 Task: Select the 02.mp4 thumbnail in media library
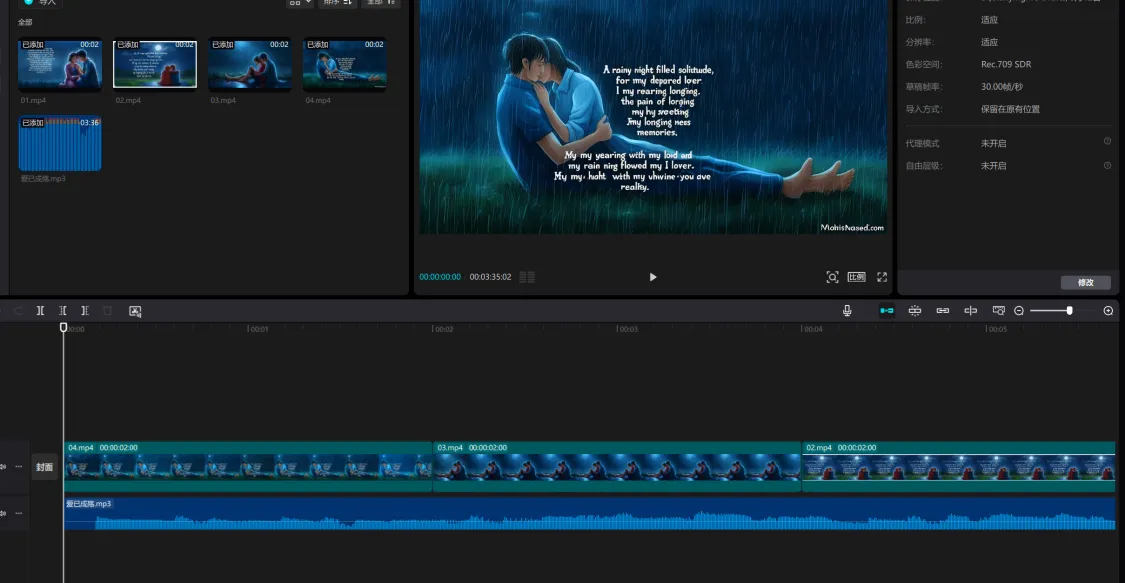click(x=155, y=65)
